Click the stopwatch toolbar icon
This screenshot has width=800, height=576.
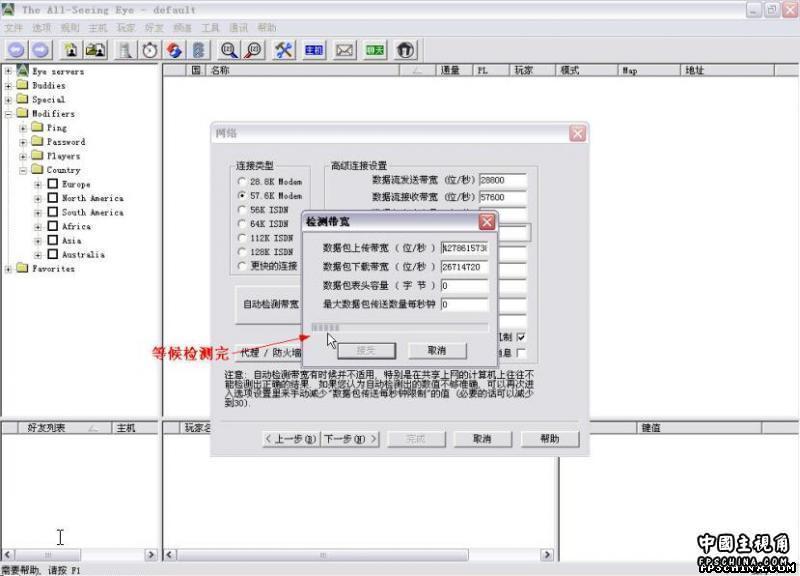(x=150, y=50)
